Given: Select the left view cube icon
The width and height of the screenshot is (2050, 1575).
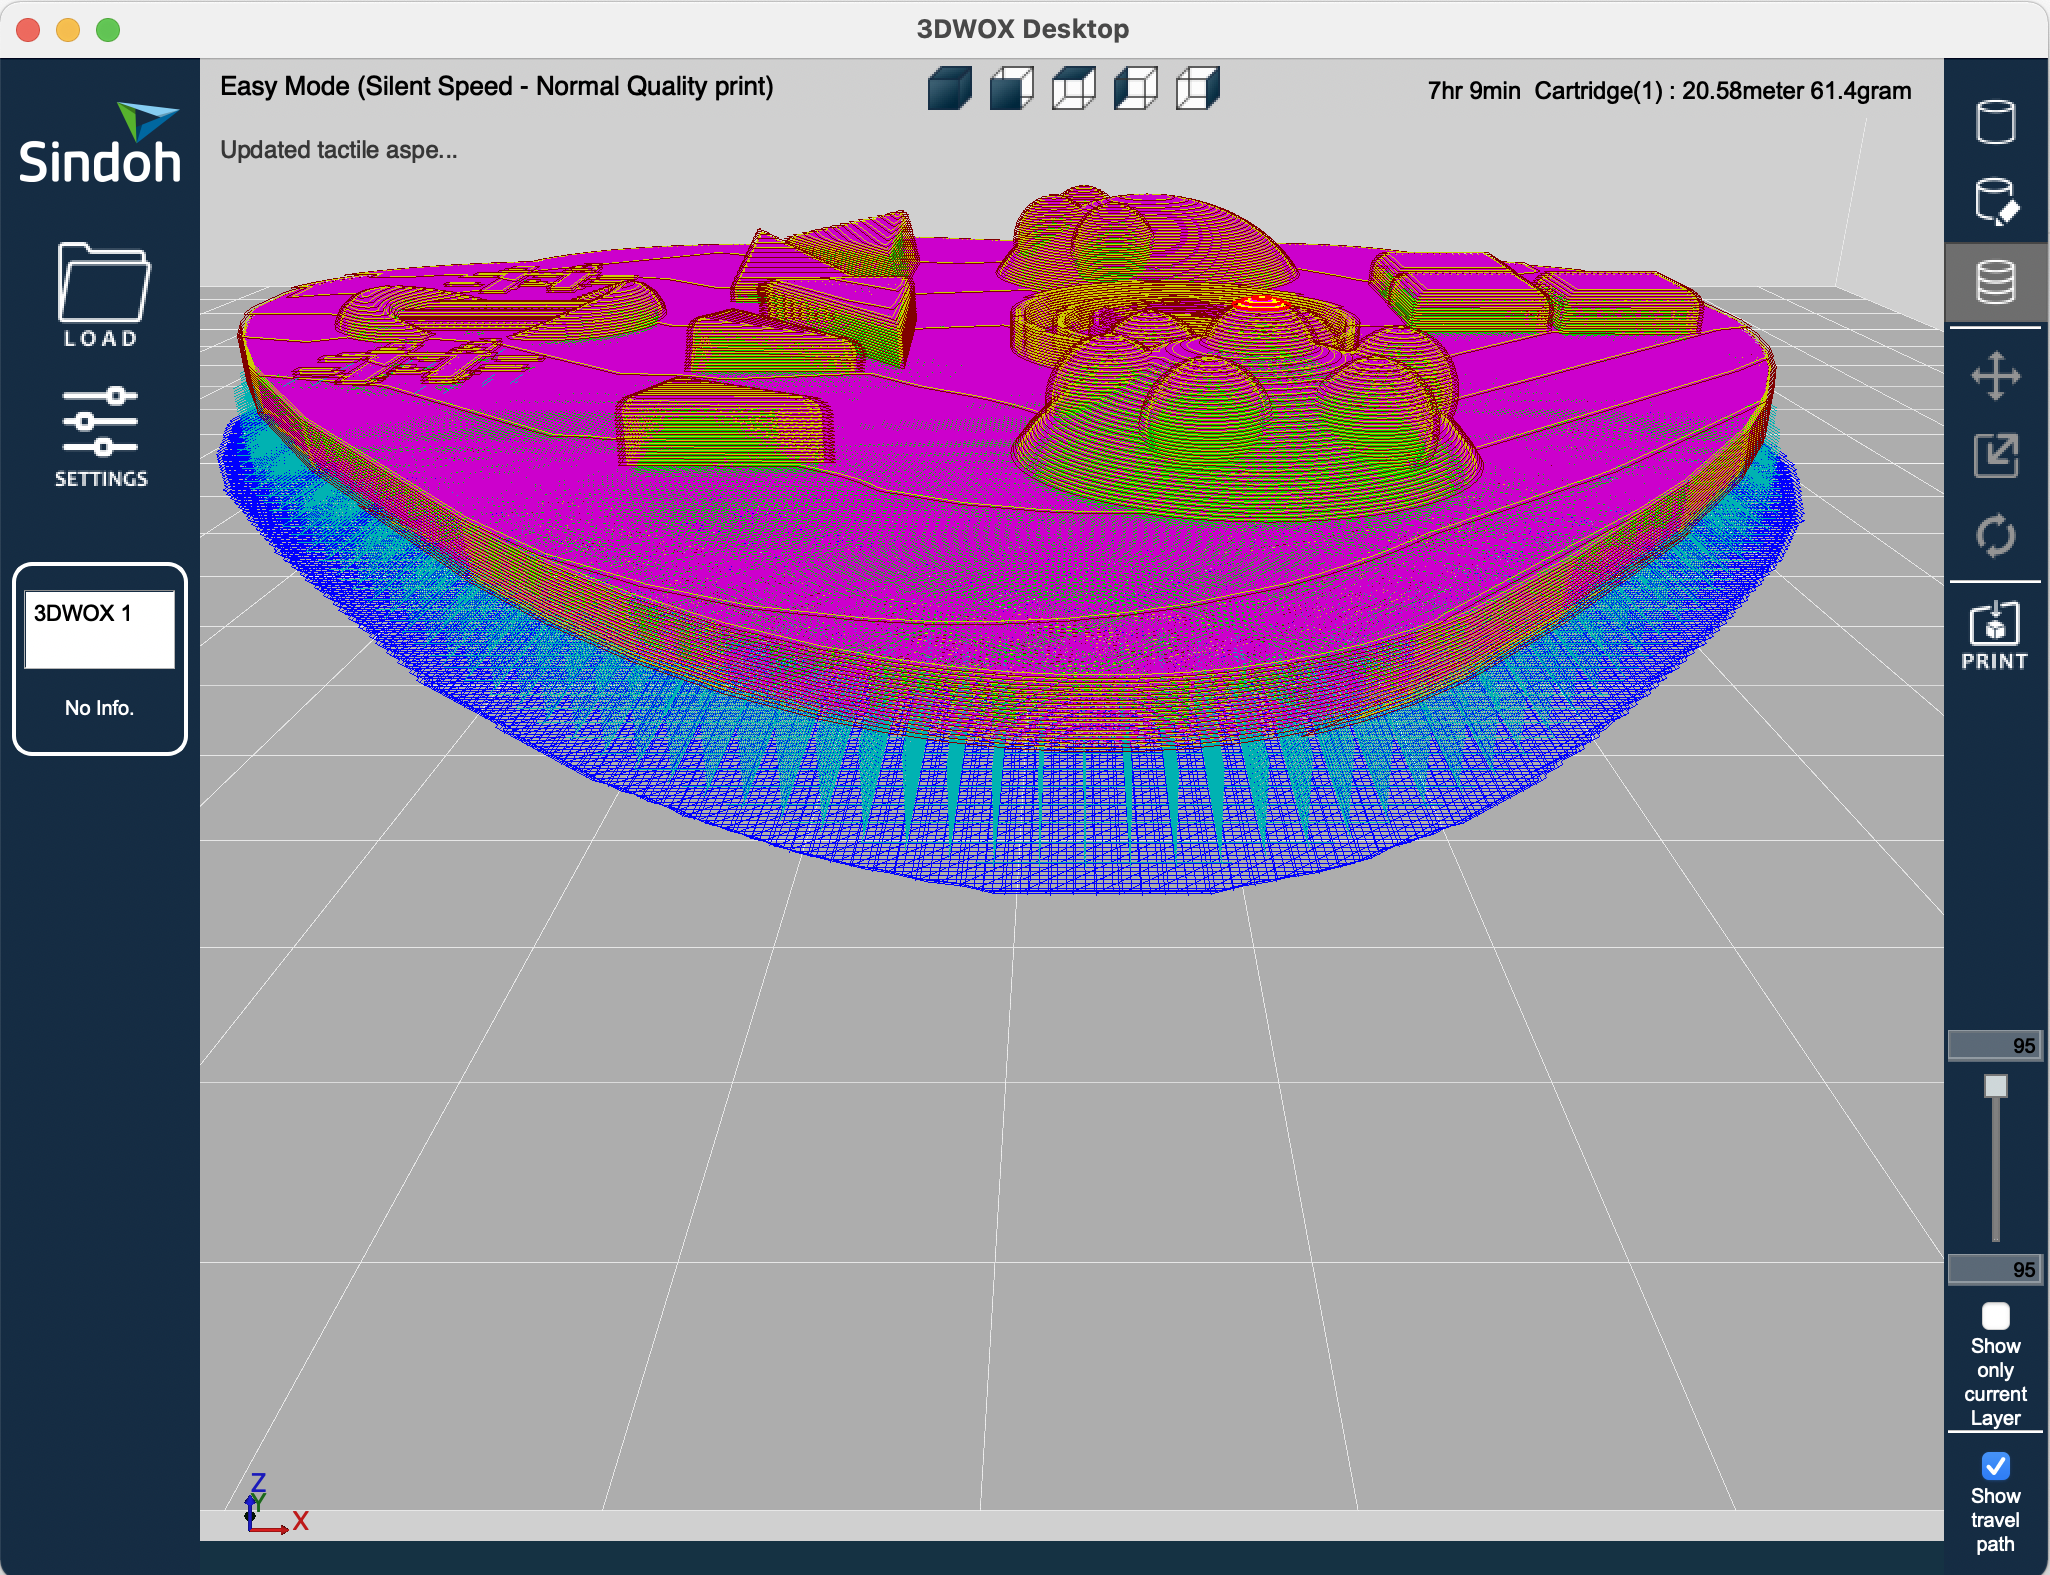Looking at the screenshot, I should (1135, 89).
